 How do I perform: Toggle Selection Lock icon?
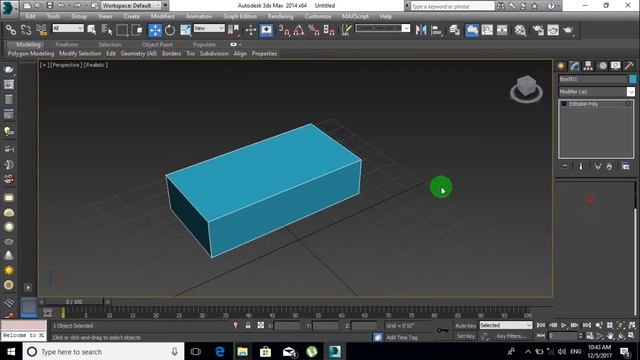click(x=248, y=325)
